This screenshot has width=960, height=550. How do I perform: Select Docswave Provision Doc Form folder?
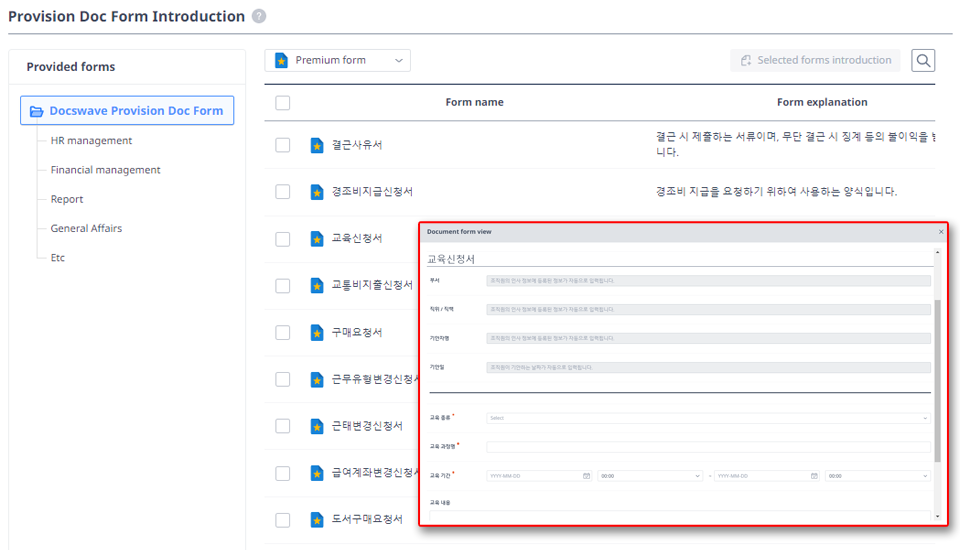[127, 111]
